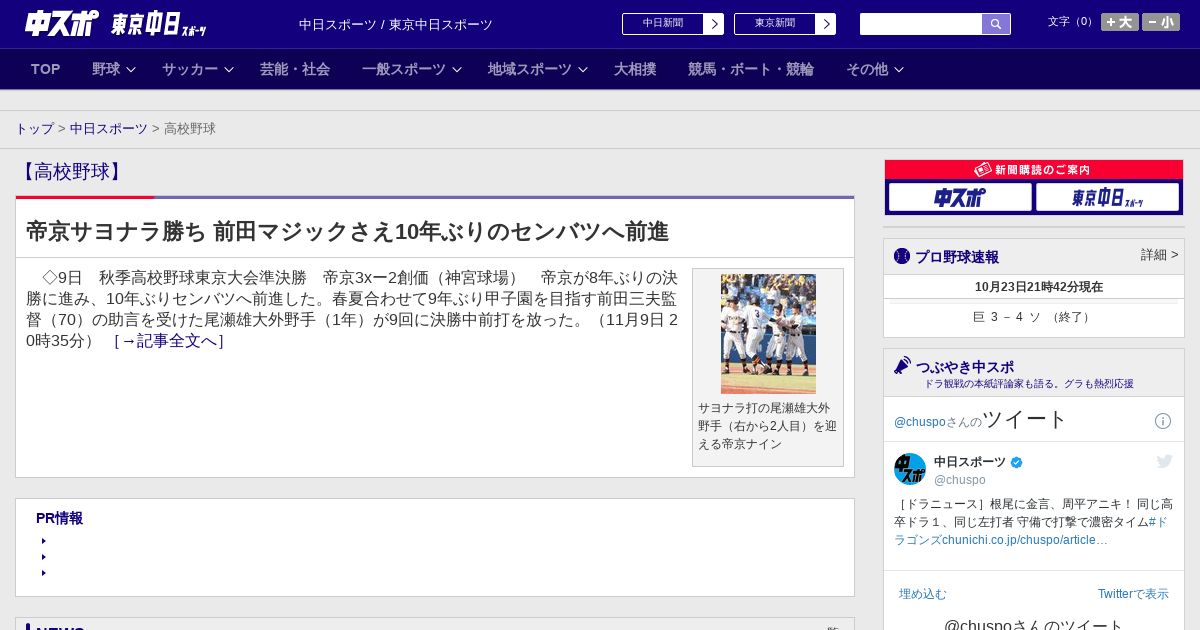
Task: Open 中スポ subscription banner button
Action: [x=960, y=197]
